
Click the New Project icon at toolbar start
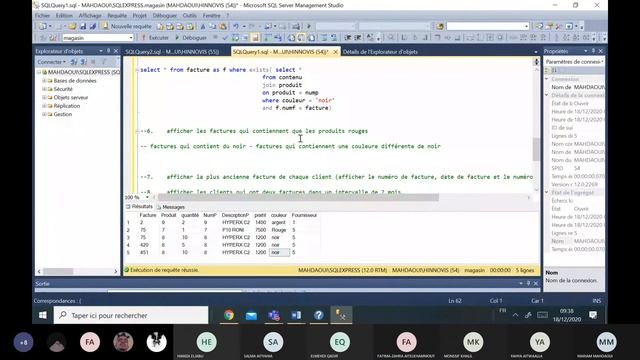[42, 26]
